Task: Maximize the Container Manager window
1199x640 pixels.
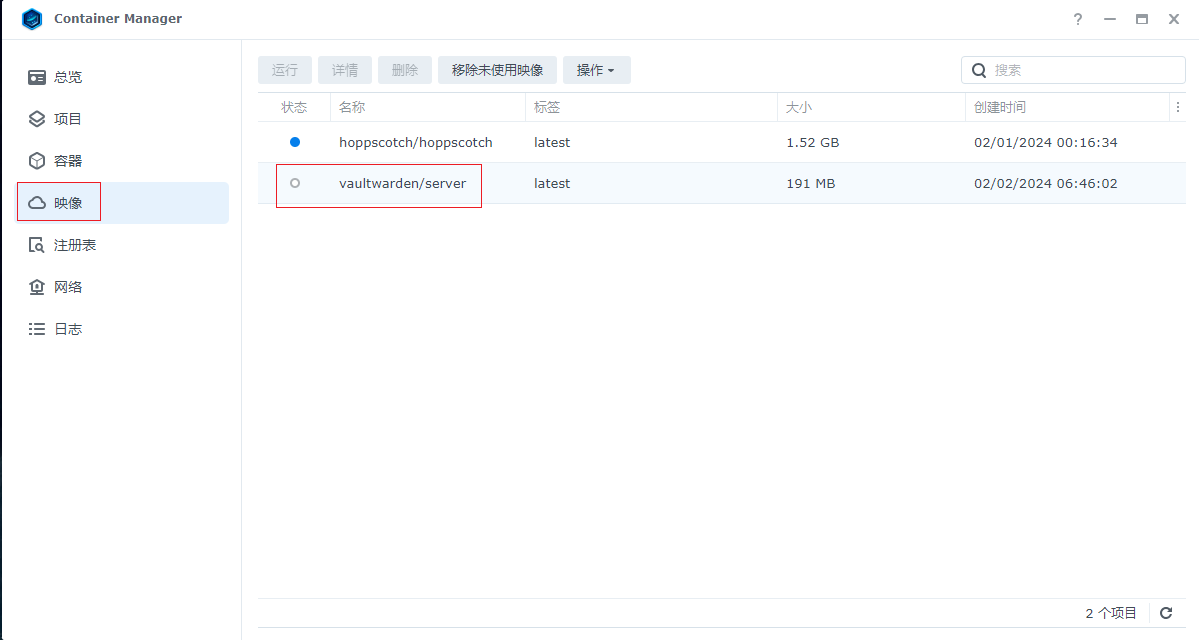Action: tap(1142, 19)
